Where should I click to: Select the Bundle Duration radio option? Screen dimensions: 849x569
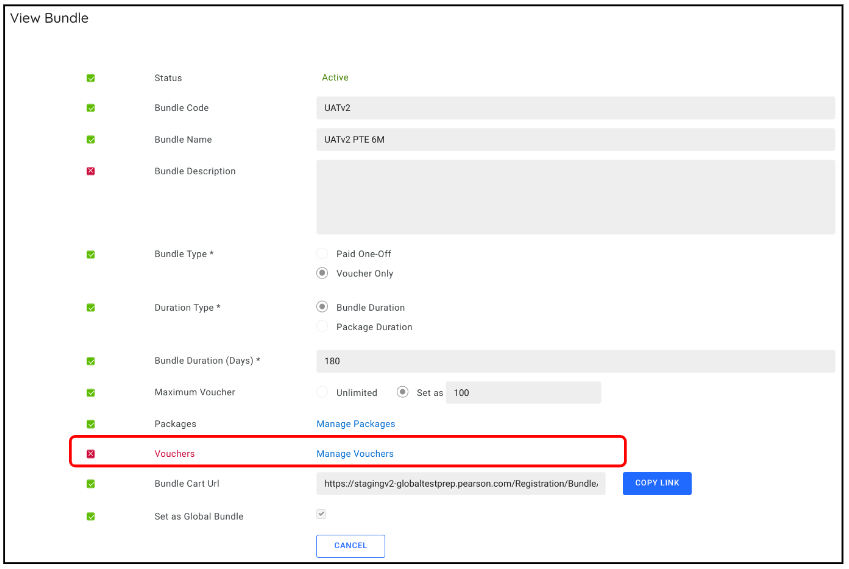[x=322, y=307]
